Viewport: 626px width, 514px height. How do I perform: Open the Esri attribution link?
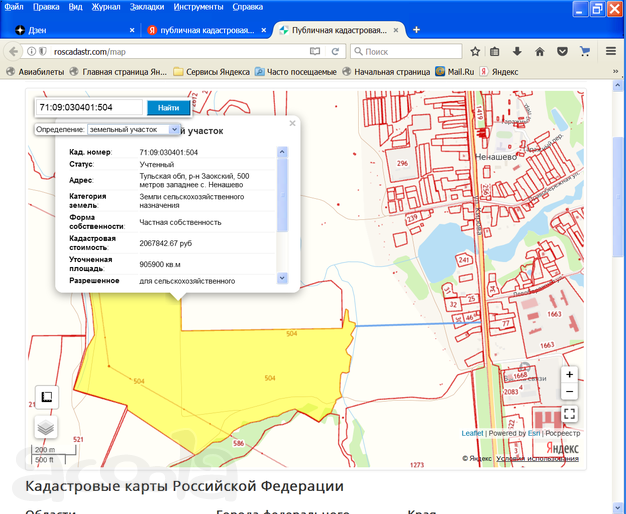tap(534, 433)
